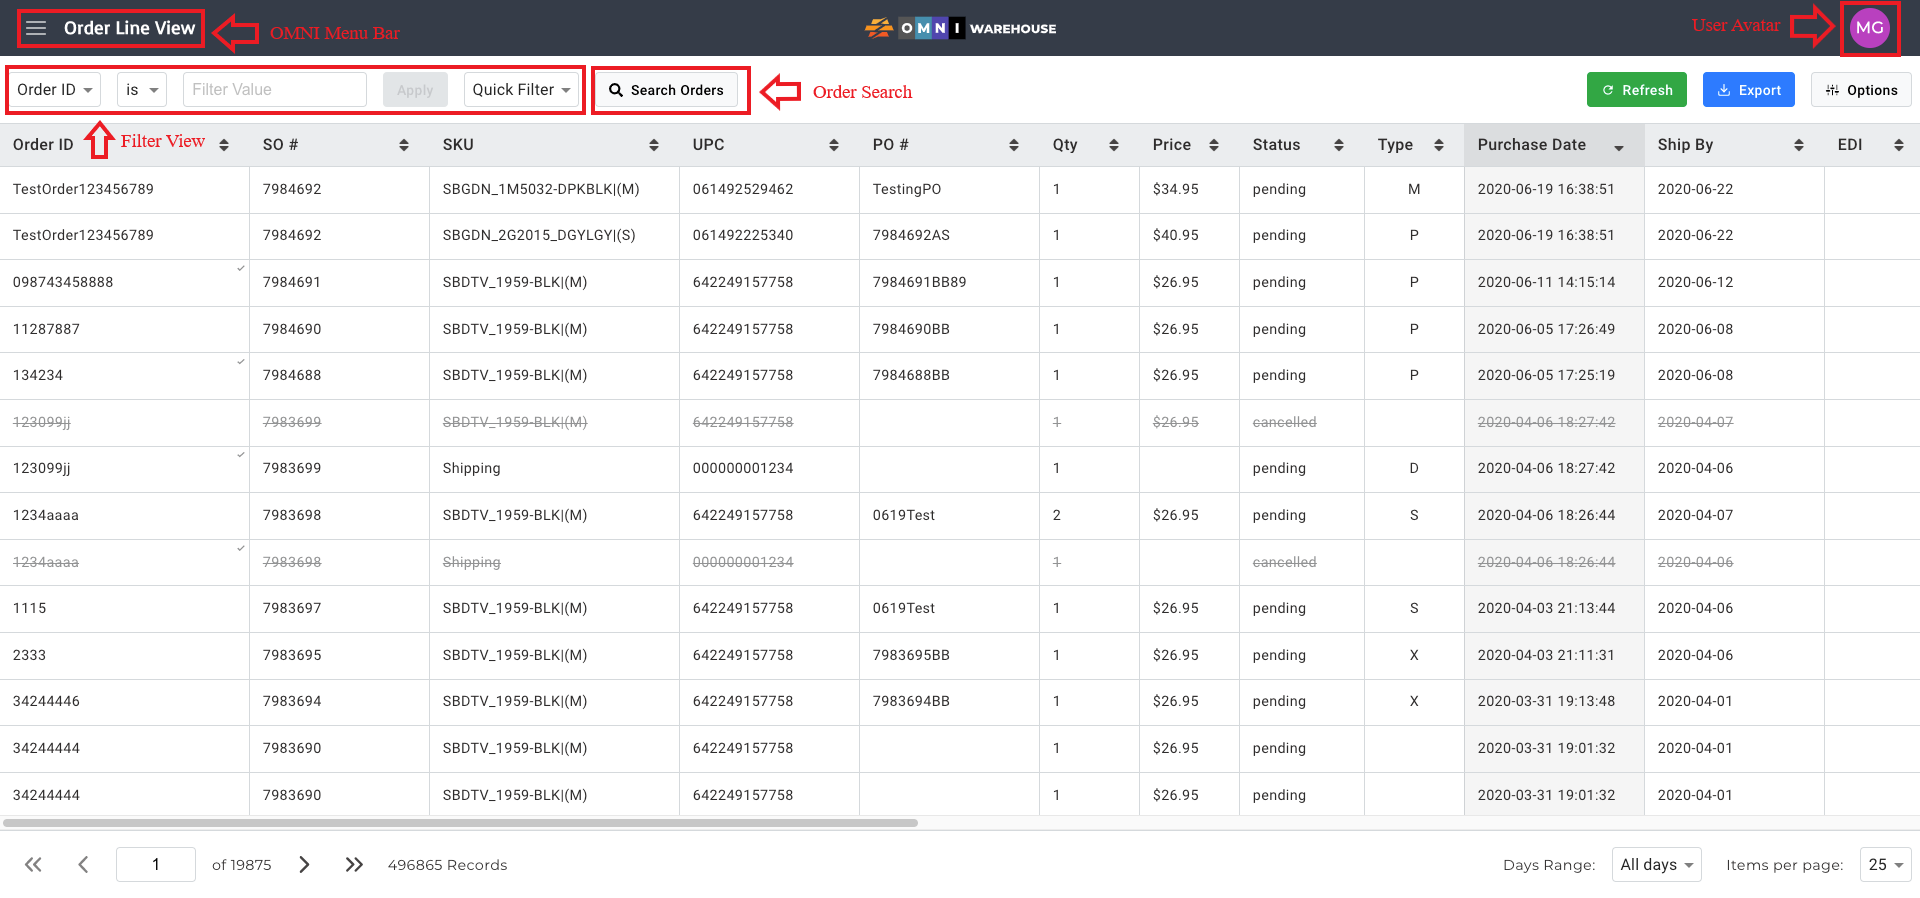The height and width of the screenshot is (898, 1920).
Task: Sort by Order ID column arrows
Action: click(224, 145)
